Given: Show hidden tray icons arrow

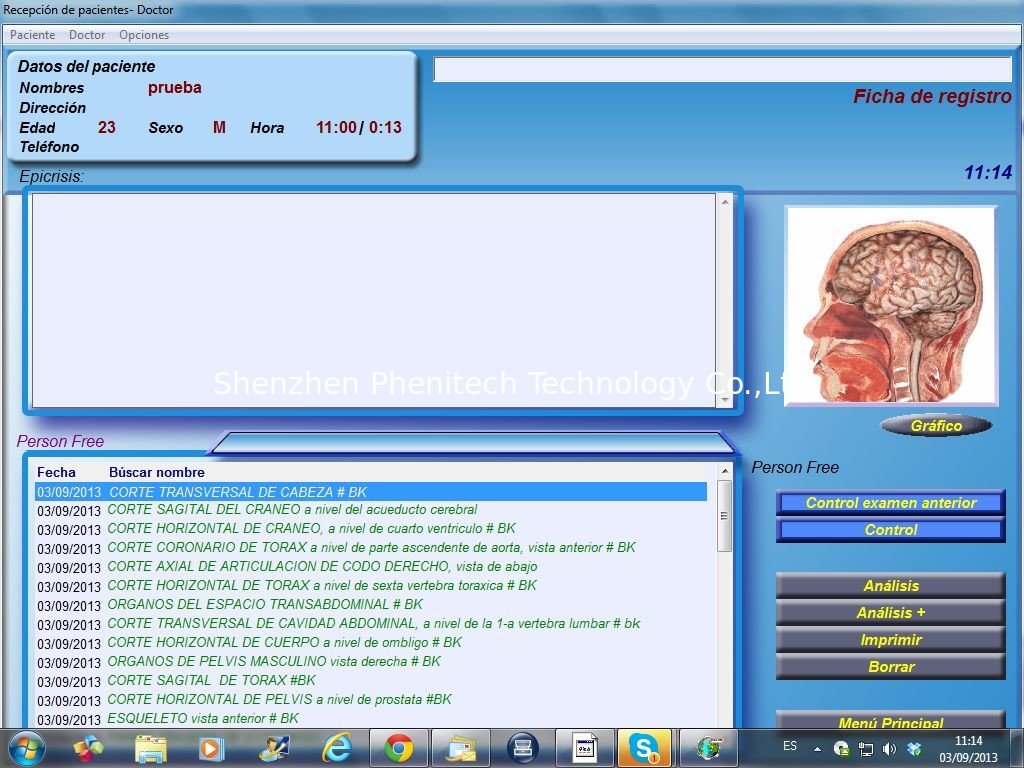Looking at the screenshot, I should (x=817, y=749).
